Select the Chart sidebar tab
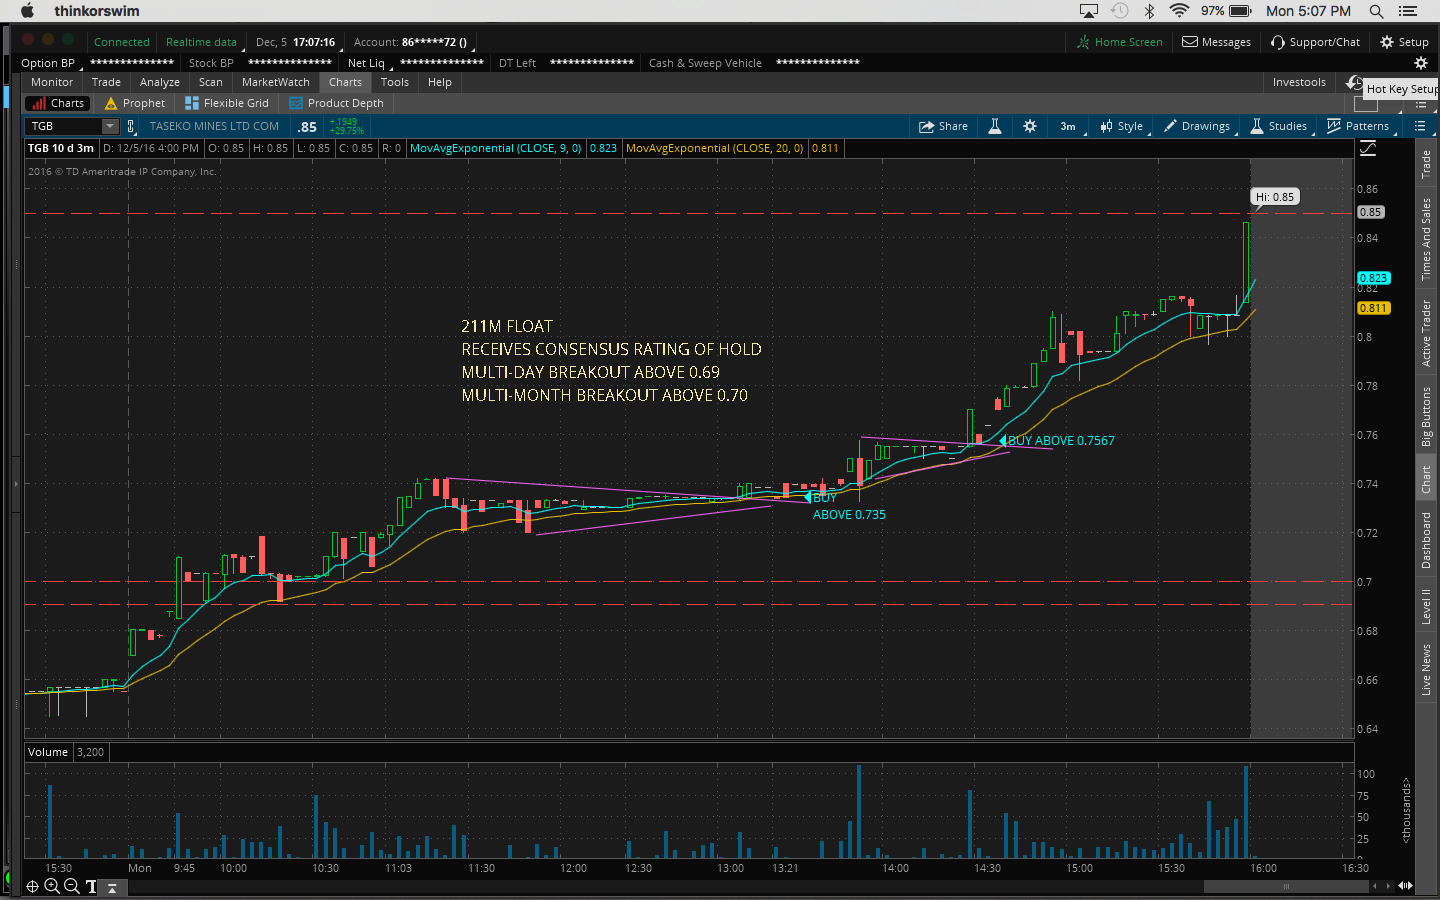This screenshot has height=900, width=1440. (x=1427, y=480)
